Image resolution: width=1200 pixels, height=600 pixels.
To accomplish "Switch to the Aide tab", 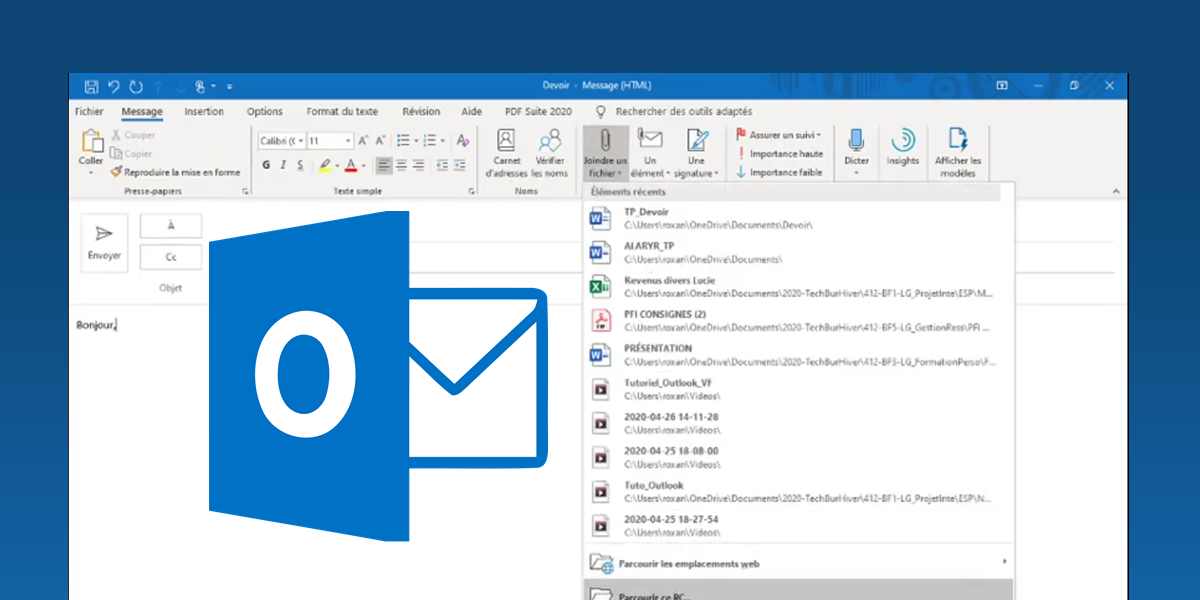I will point(472,112).
